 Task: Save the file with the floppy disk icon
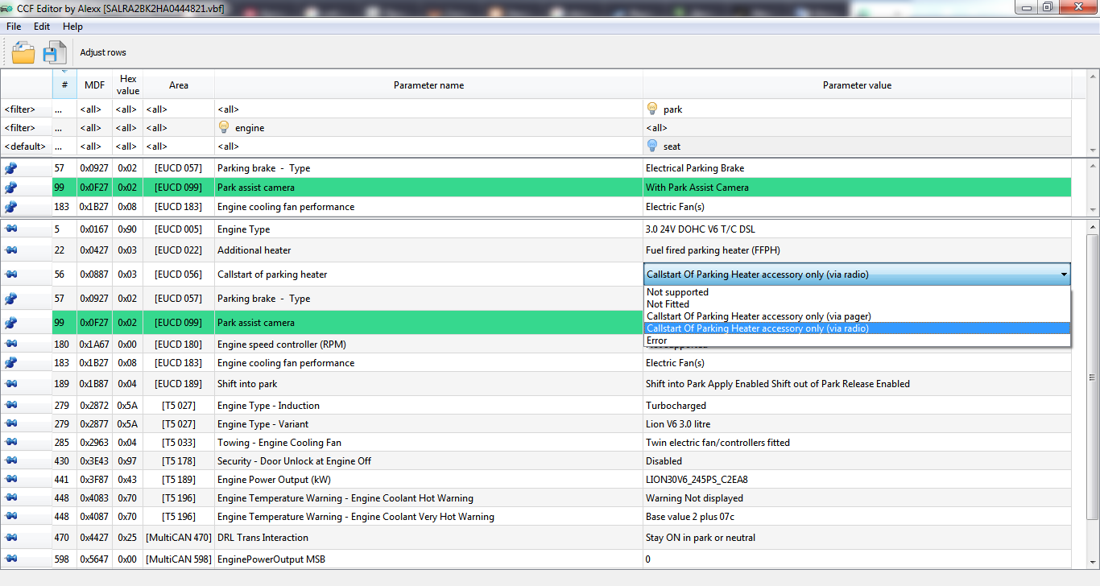[54, 53]
